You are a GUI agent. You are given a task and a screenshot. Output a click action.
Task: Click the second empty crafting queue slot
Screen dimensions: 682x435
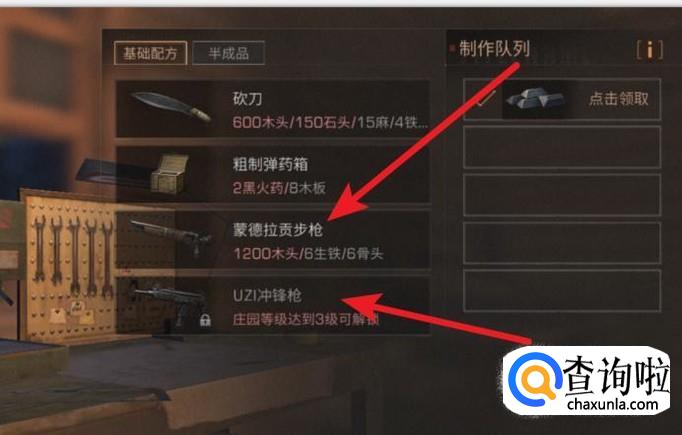point(562,195)
